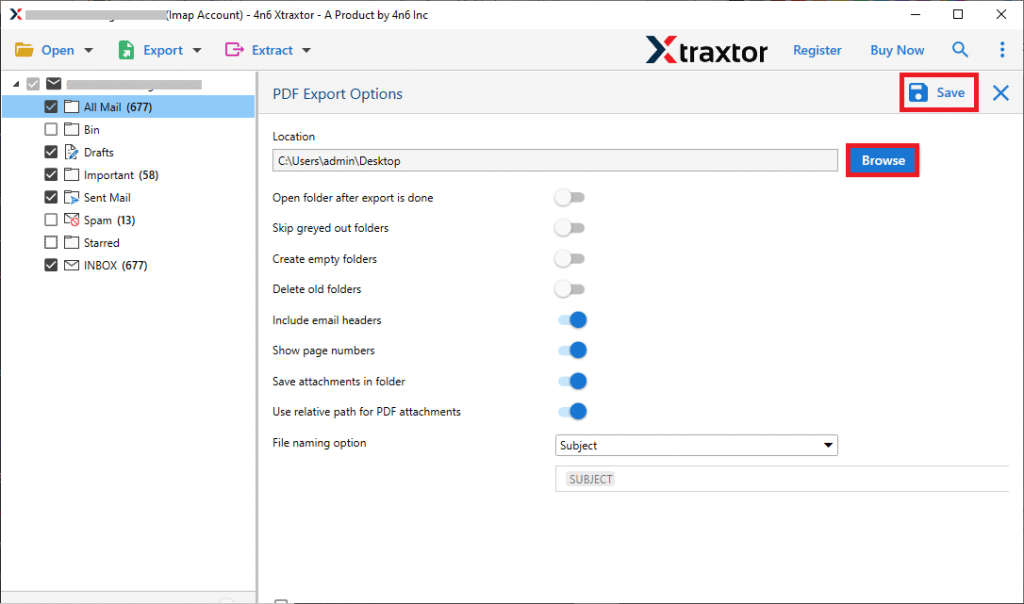Open the search magnifier icon
Screen dimensions: 1024x604
click(x=959, y=50)
